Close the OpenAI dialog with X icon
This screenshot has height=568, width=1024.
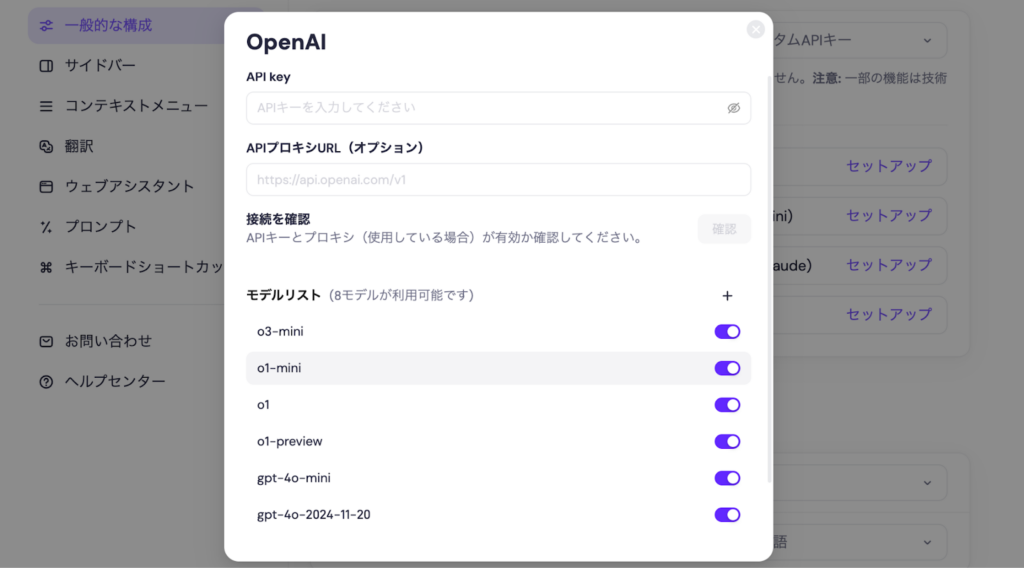(756, 30)
